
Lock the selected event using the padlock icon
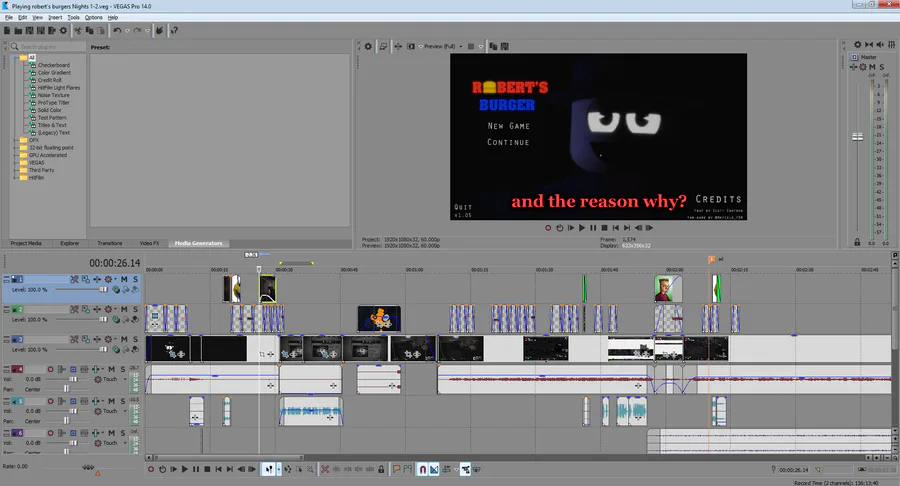381,469
